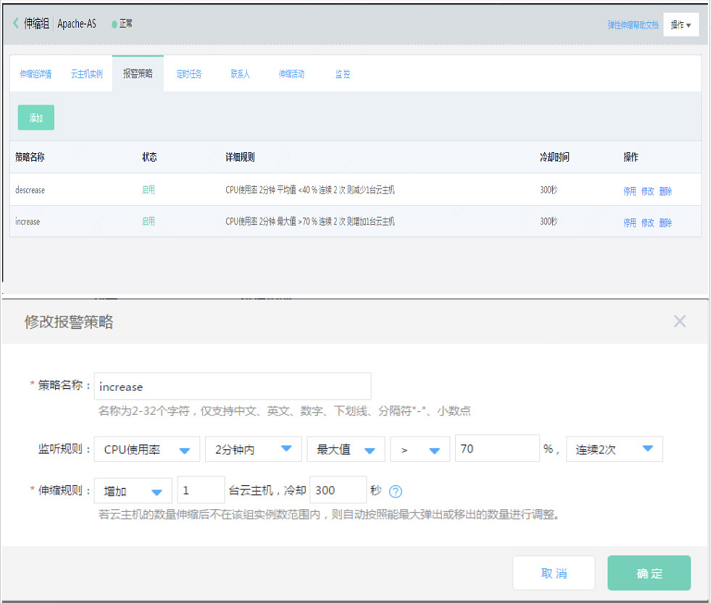Click 修改 for the increase policy

click(648, 223)
